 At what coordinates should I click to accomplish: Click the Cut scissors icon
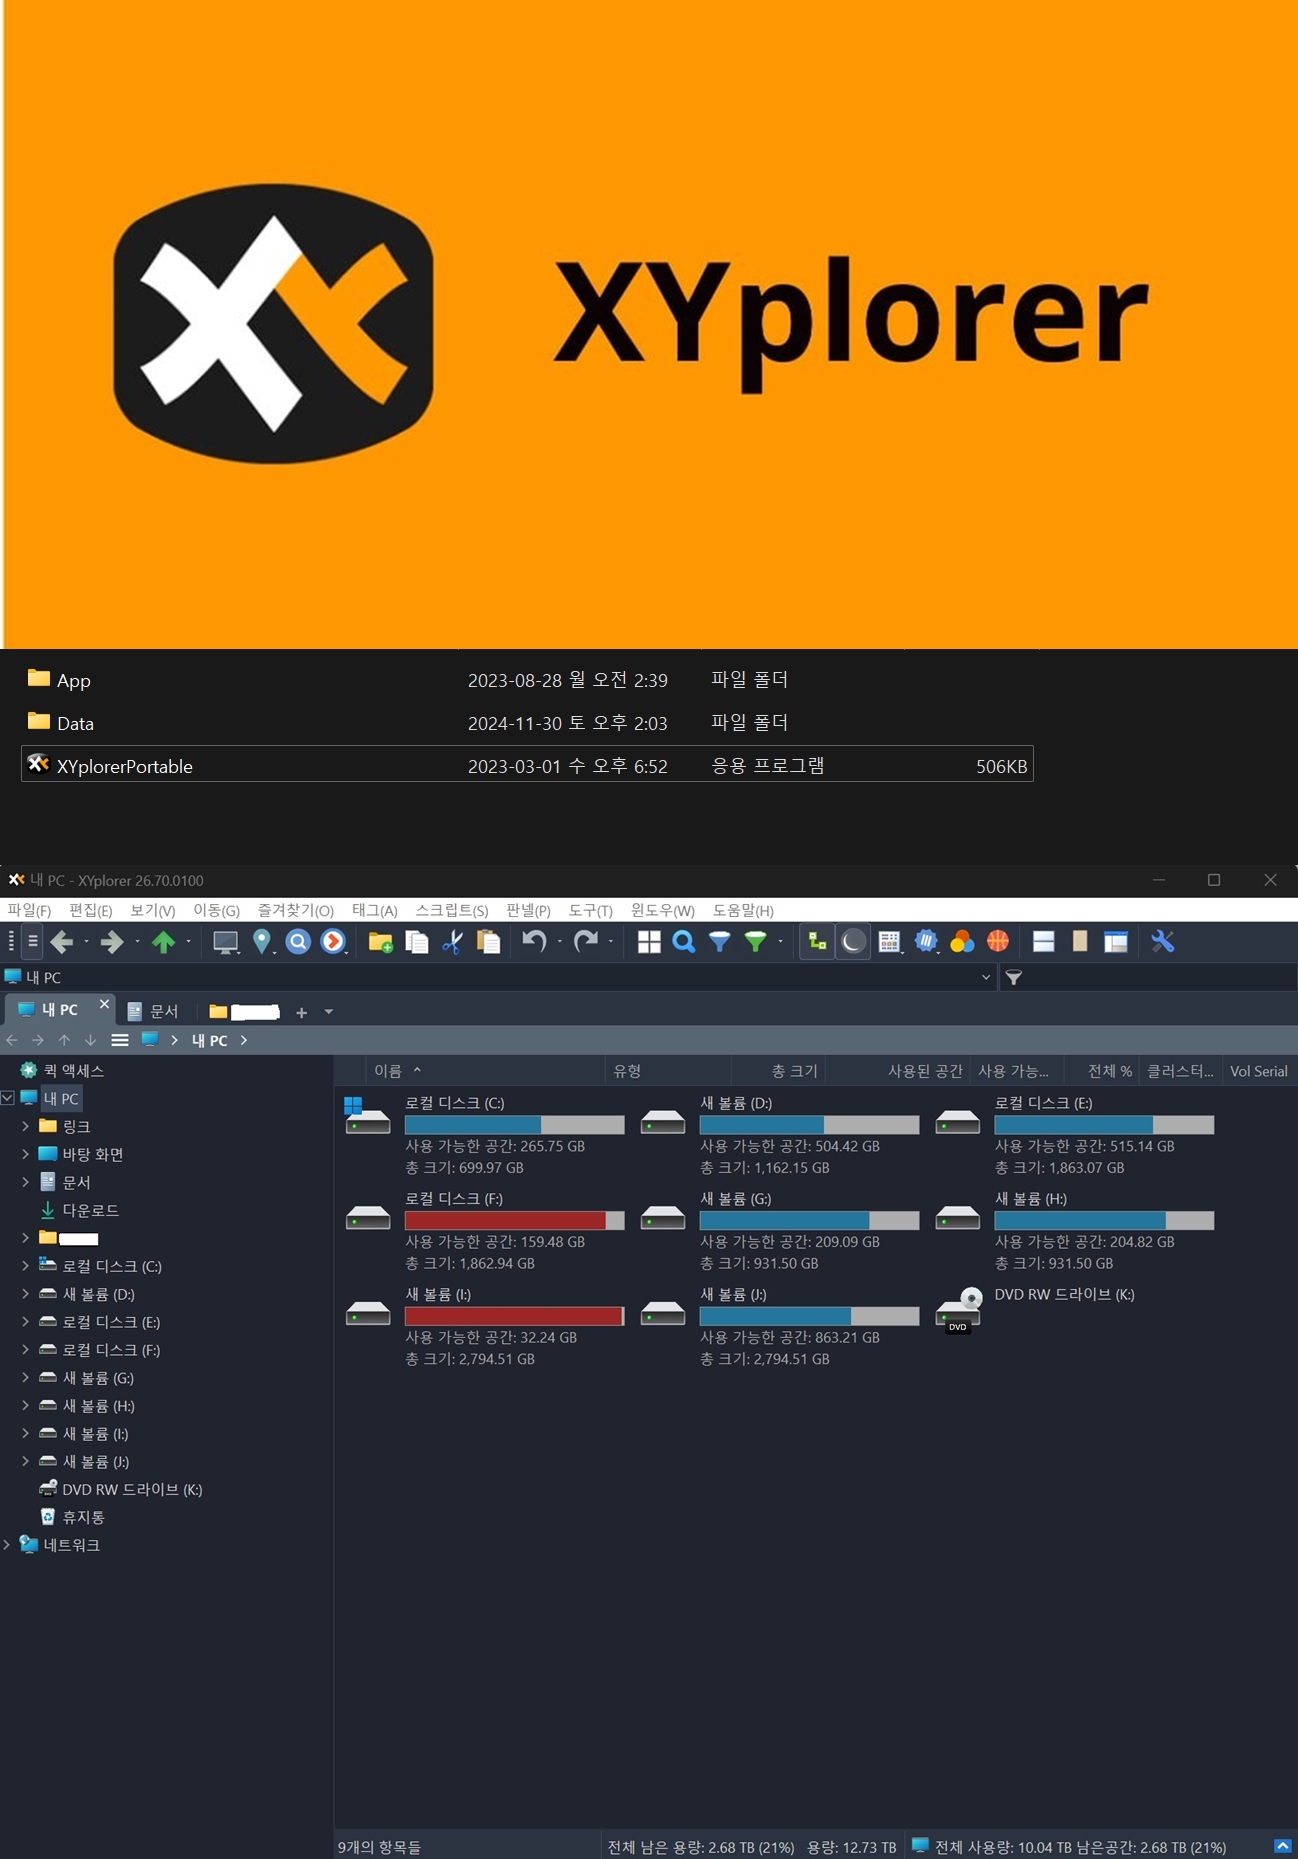pos(453,941)
